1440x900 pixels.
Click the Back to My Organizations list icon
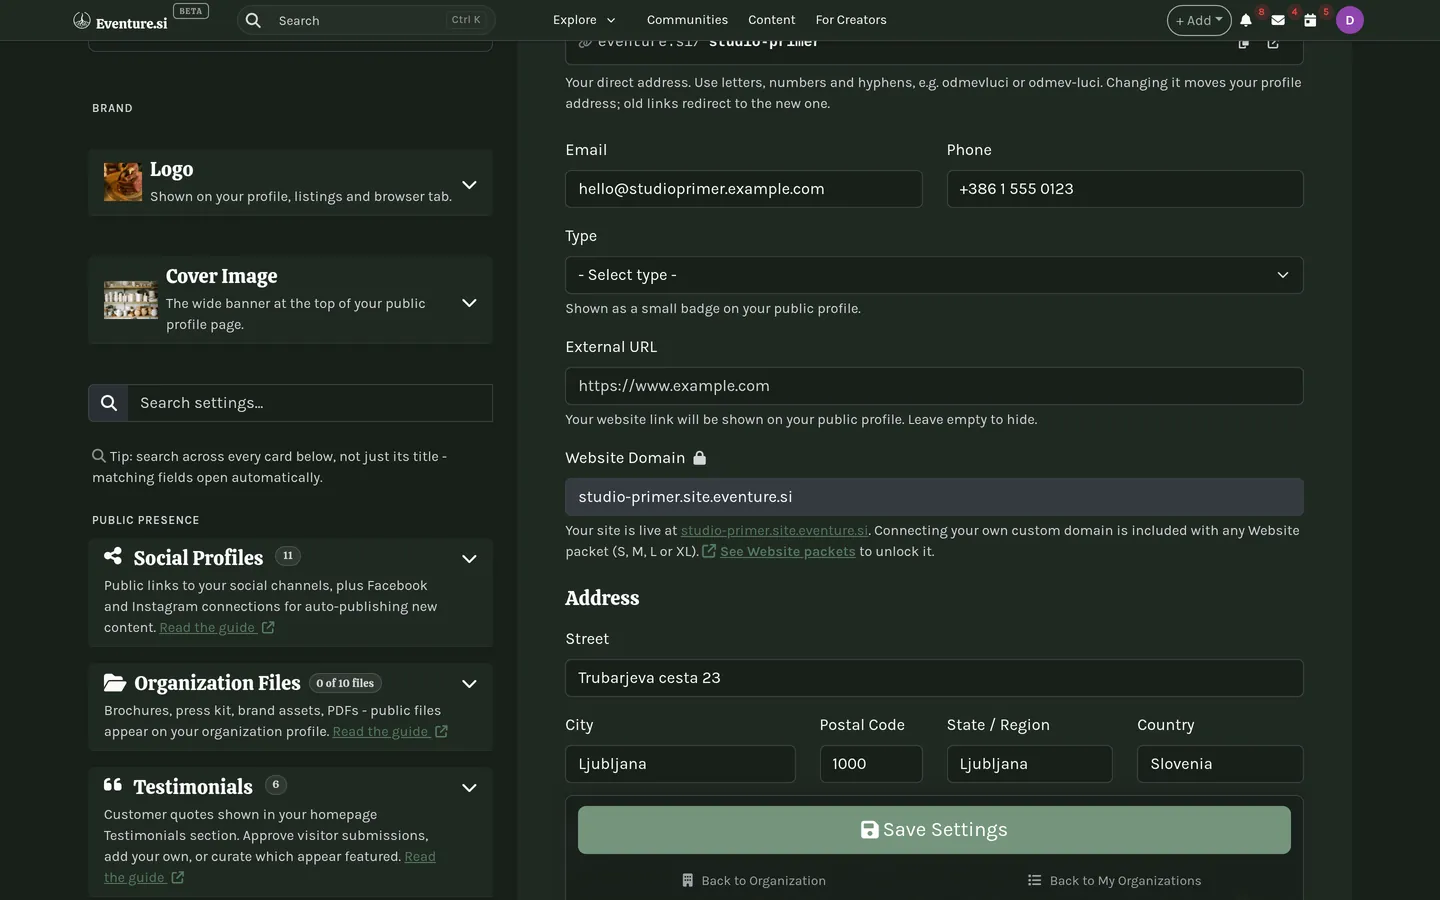pyautogui.click(x=1034, y=880)
